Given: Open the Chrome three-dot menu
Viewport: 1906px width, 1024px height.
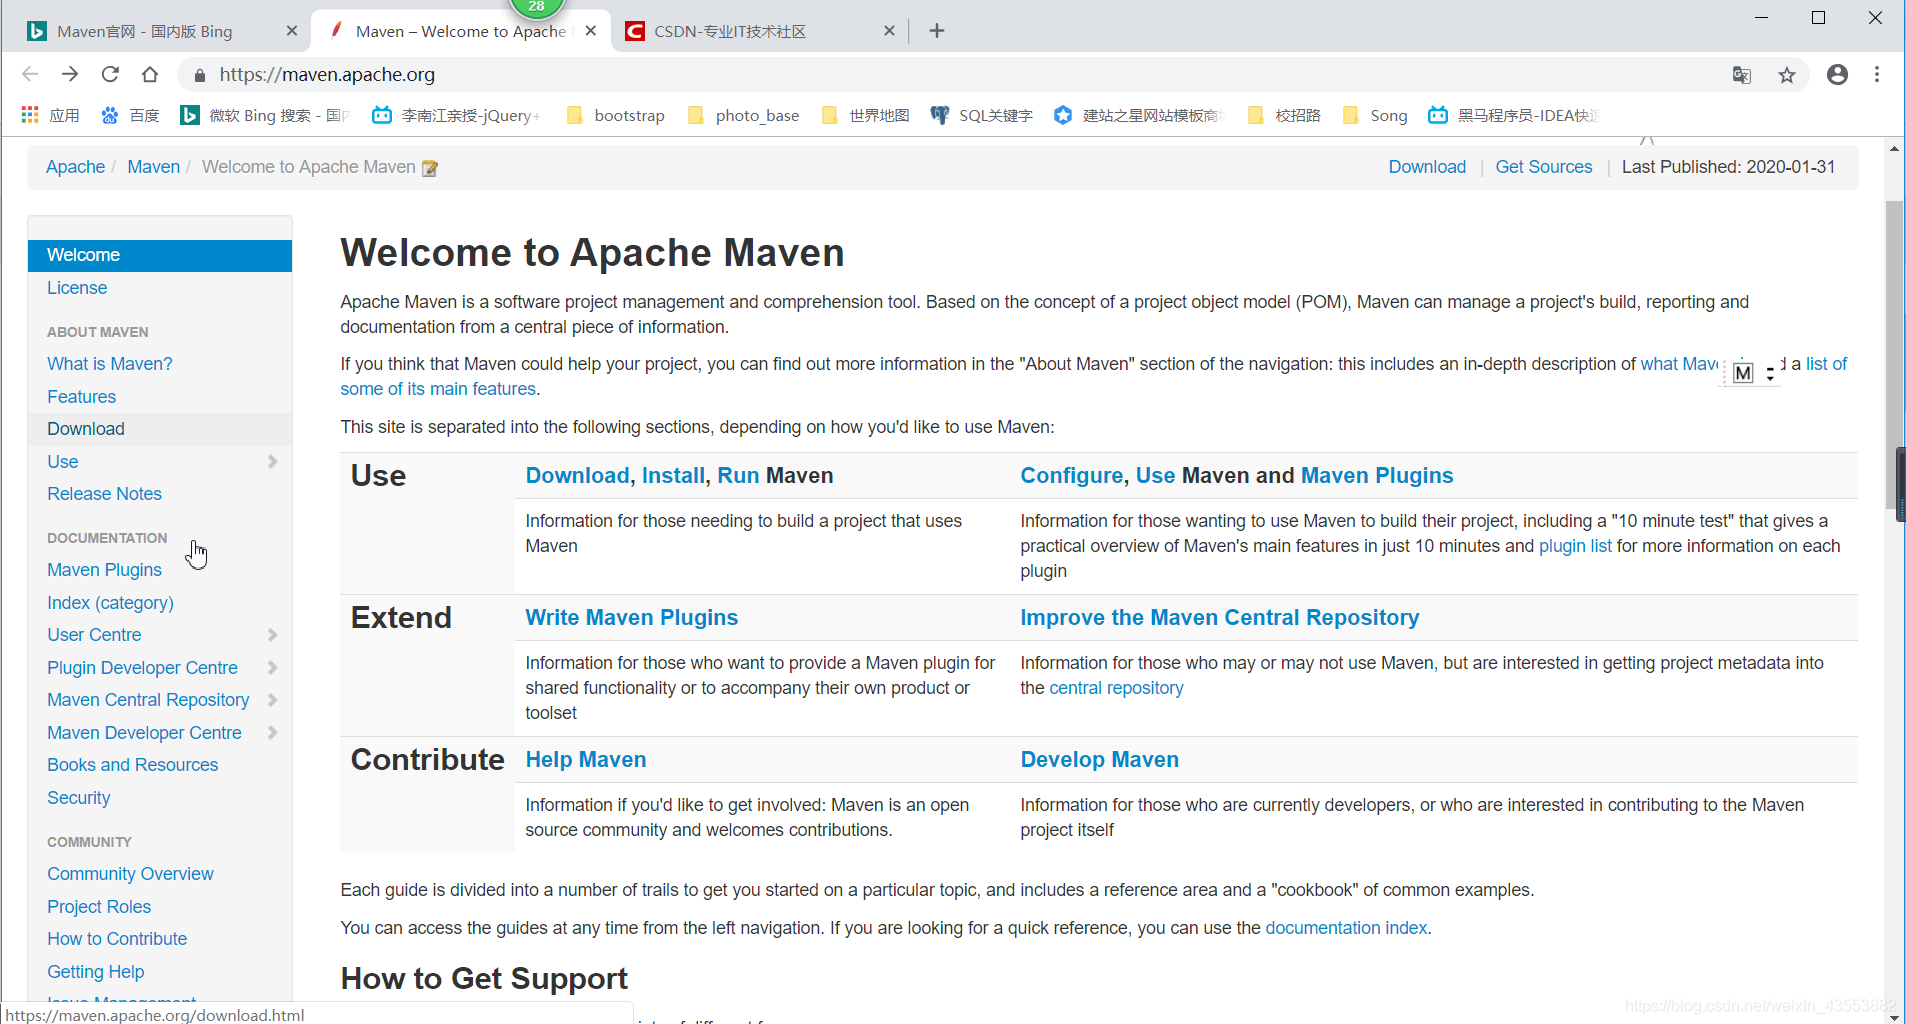Looking at the screenshot, I should pos(1877,75).
